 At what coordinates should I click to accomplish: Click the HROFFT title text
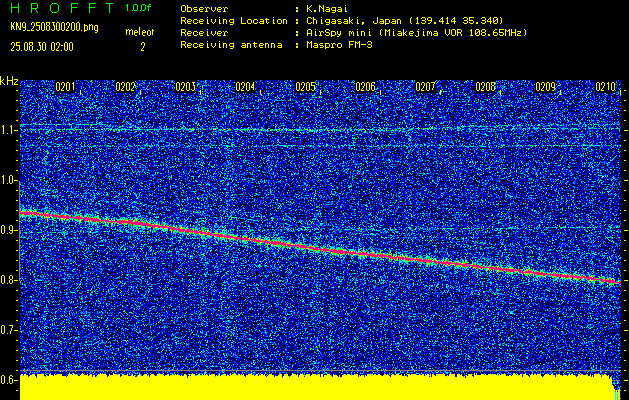click(62, 8)
